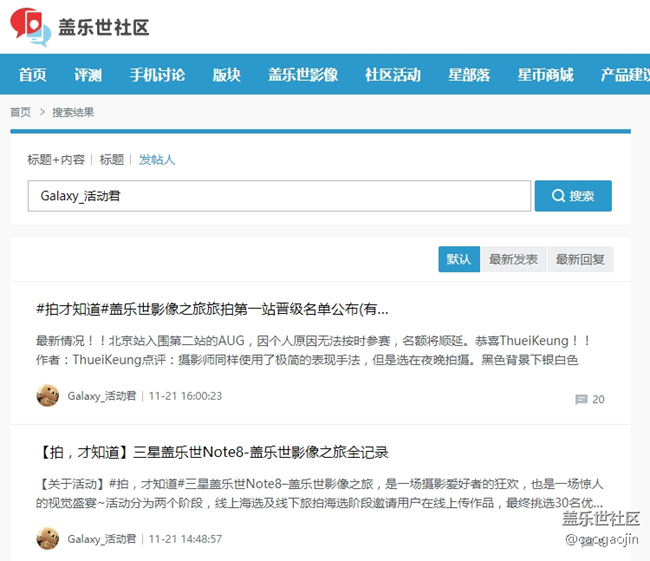The width and height of the screenshot is (650, 561).
Task: Open post 【拍，才知道】三星盖乐世Note8-盖乐世影像之旅全记录
Action: click(212, 452)
